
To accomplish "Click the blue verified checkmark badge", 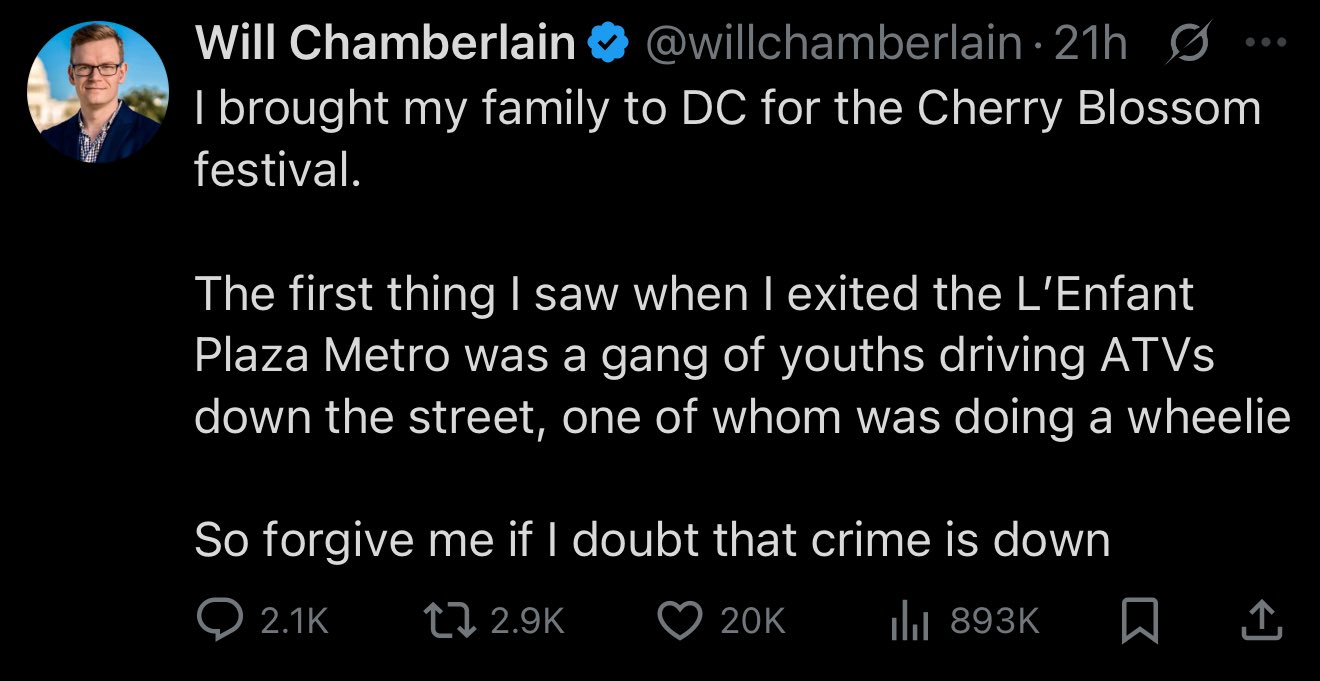I will pos(609,45).
